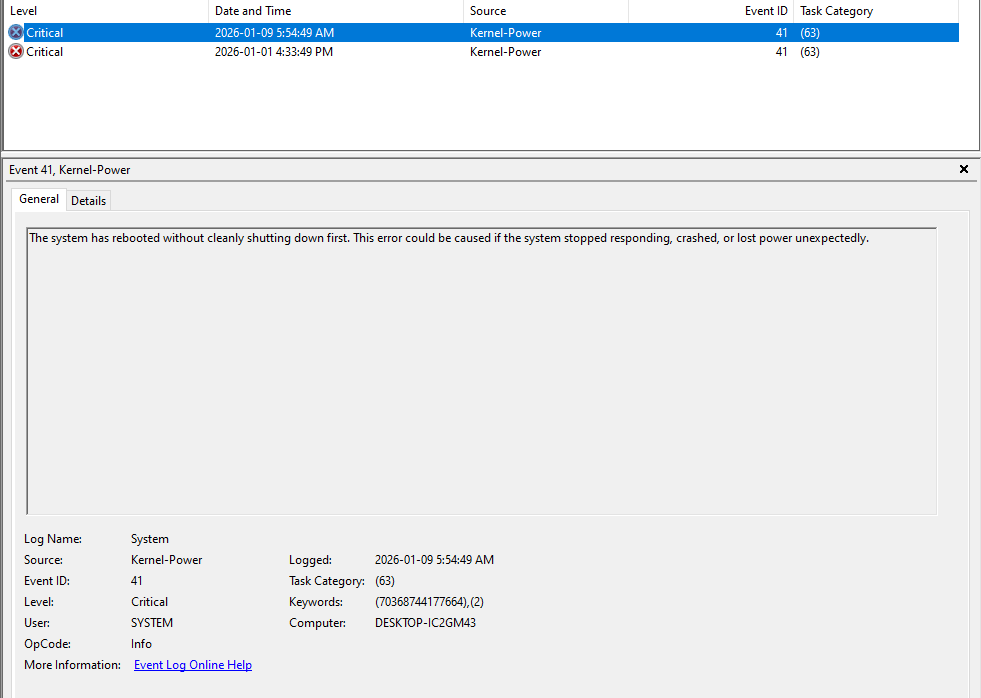Viewport: 981px width, 698px height.
Task: Click the Logged value 2026-01-09 5:54:49 AM
Action: click(x=434, y=560)
